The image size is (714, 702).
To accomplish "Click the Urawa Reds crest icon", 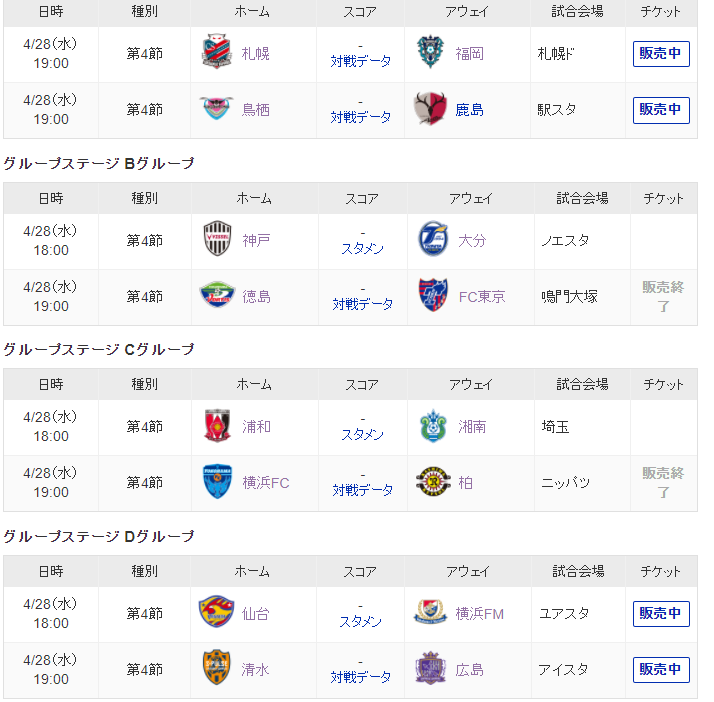I will [217, 426].
